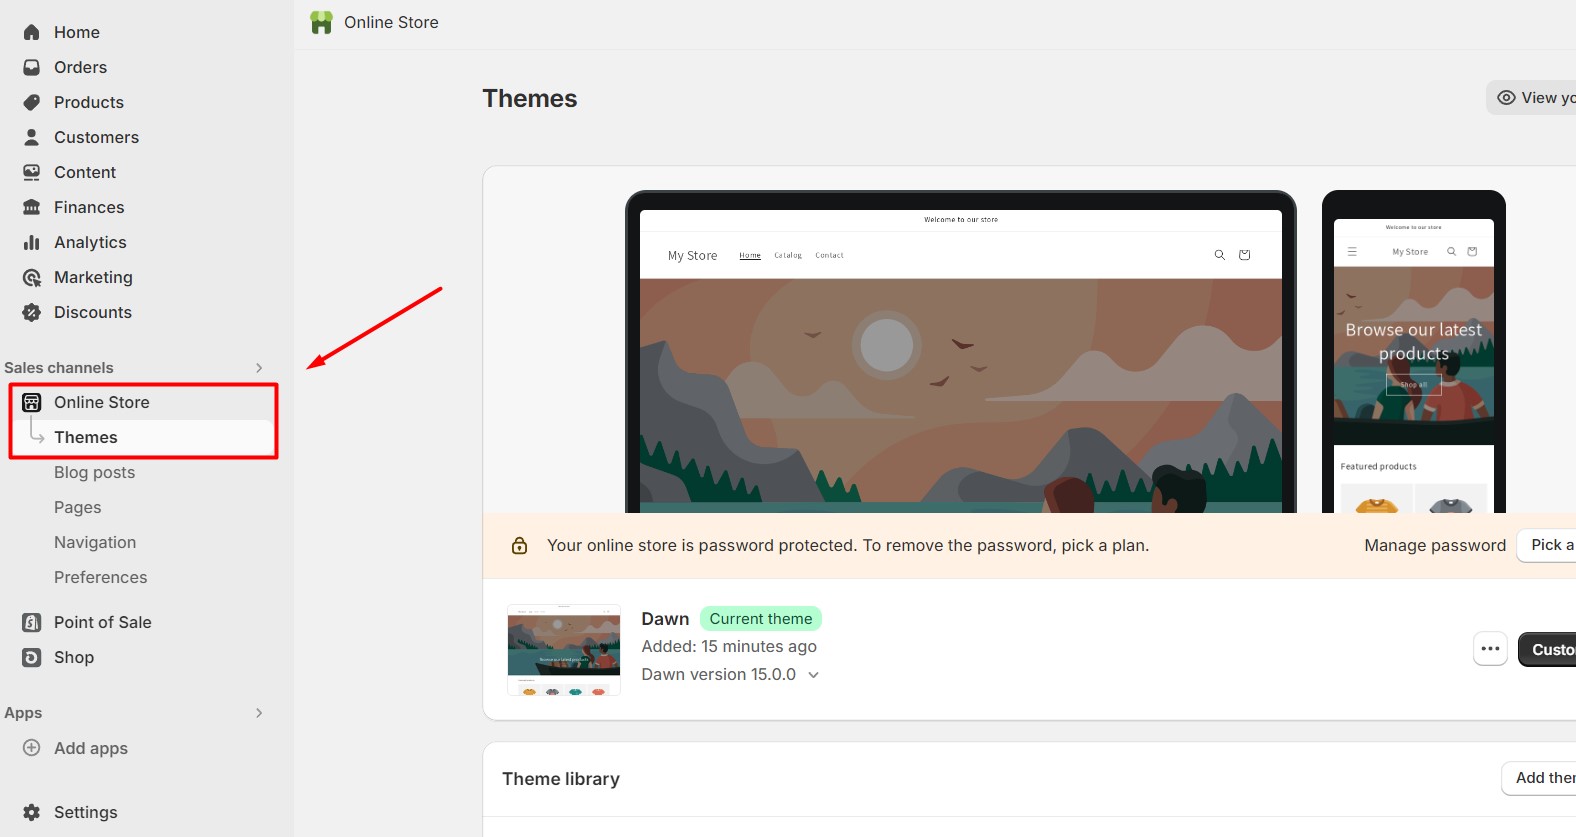Click the Customers person icon
This screenshot has width=1576, height=837.
pos(32,137)
